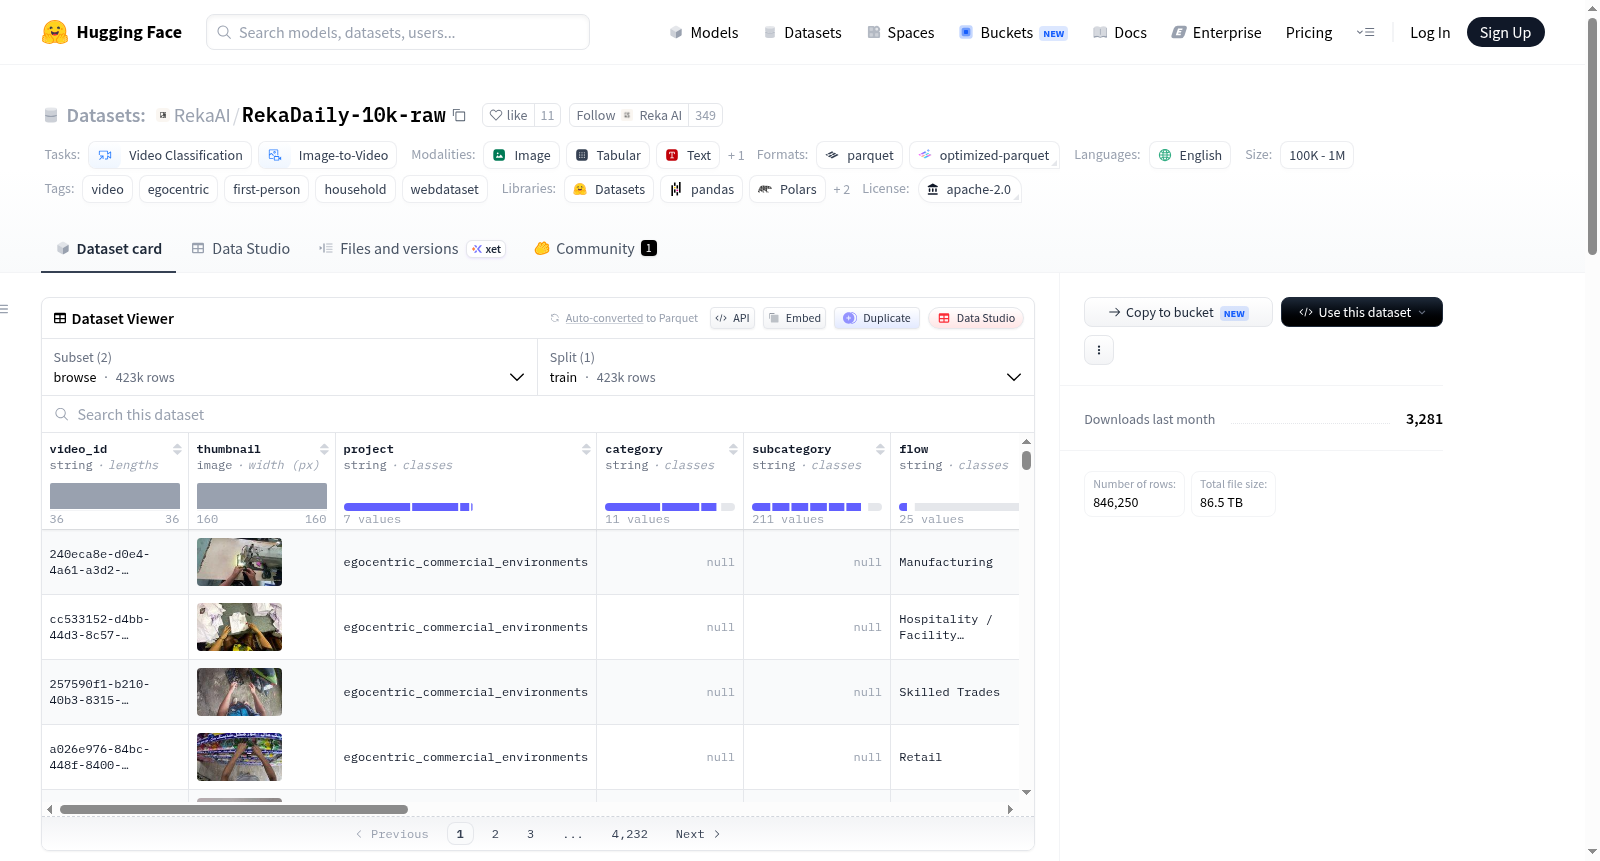
Task: Select the apache-2.0 license tag
Action: pyautogui.click(x=968, y=189)
